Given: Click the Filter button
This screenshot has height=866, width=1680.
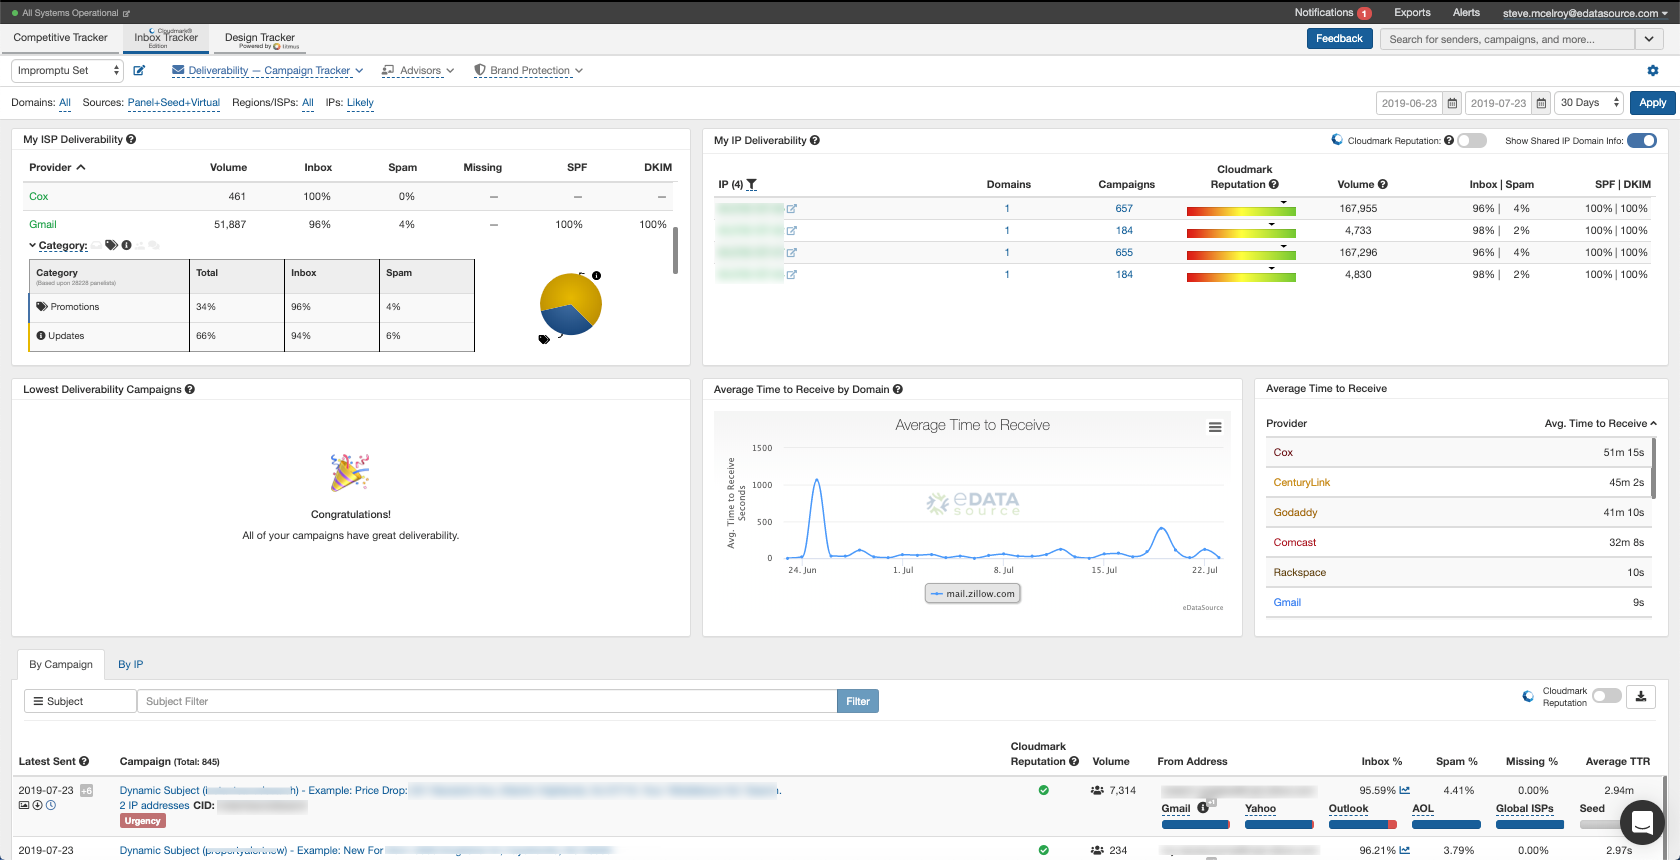Looking at the screenshot, I should pyautogui.click(x=858, y=702).
